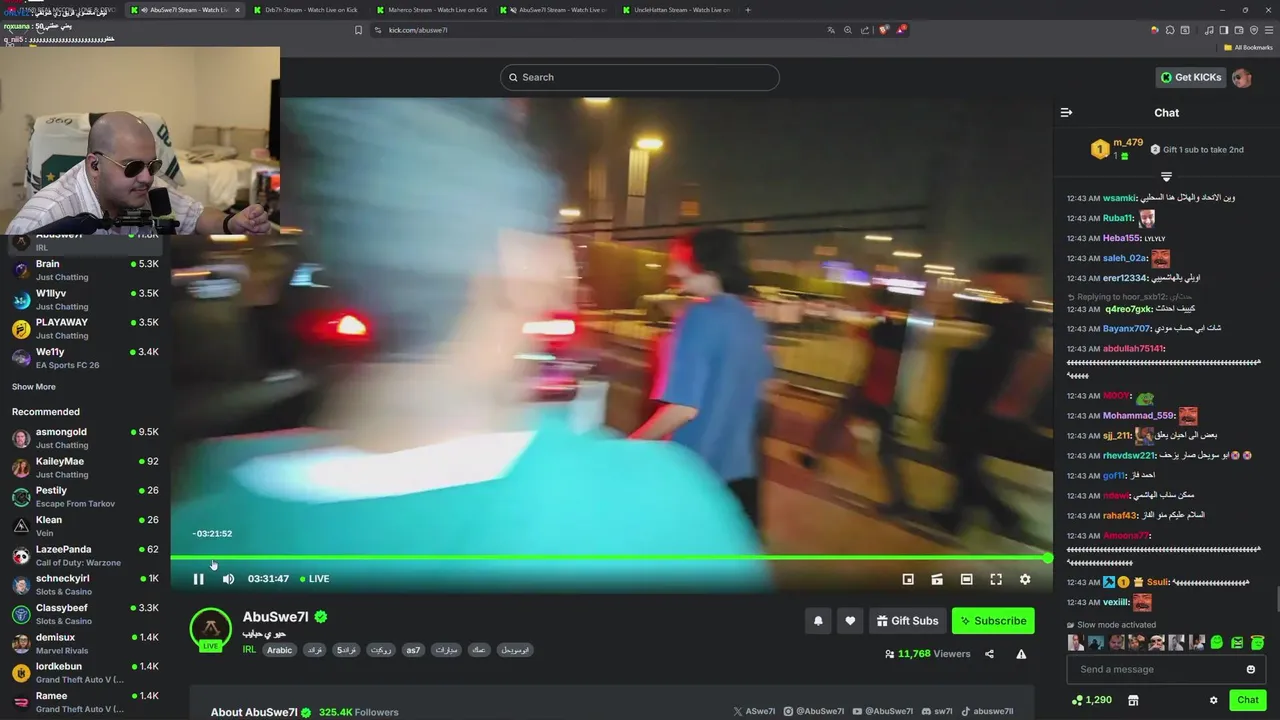
Task: Mute the stream with the speaker icon
Action: pyautogui.click(x=228, y=579)
